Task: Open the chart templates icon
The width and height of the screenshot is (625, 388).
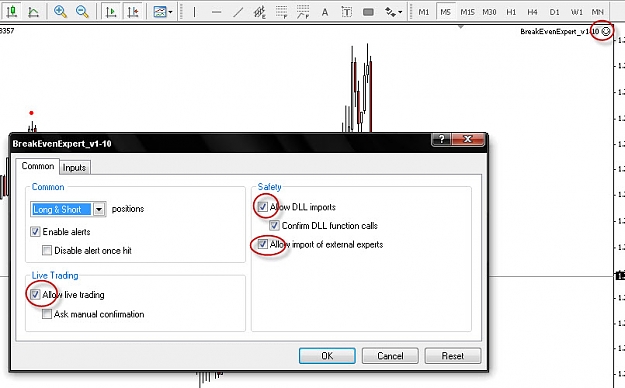Action: click(x=160, y=12)
